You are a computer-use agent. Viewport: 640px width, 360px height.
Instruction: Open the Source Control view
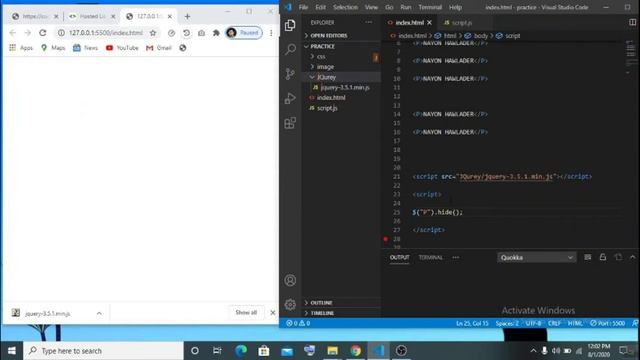pos(290,74)
